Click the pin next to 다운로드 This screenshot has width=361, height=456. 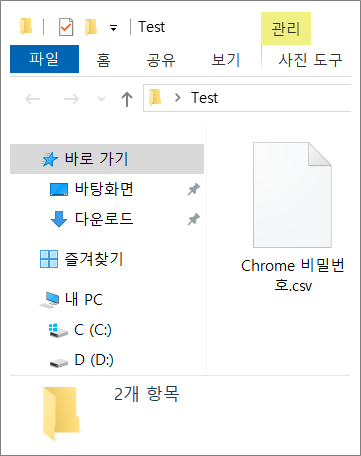[194, 219]
